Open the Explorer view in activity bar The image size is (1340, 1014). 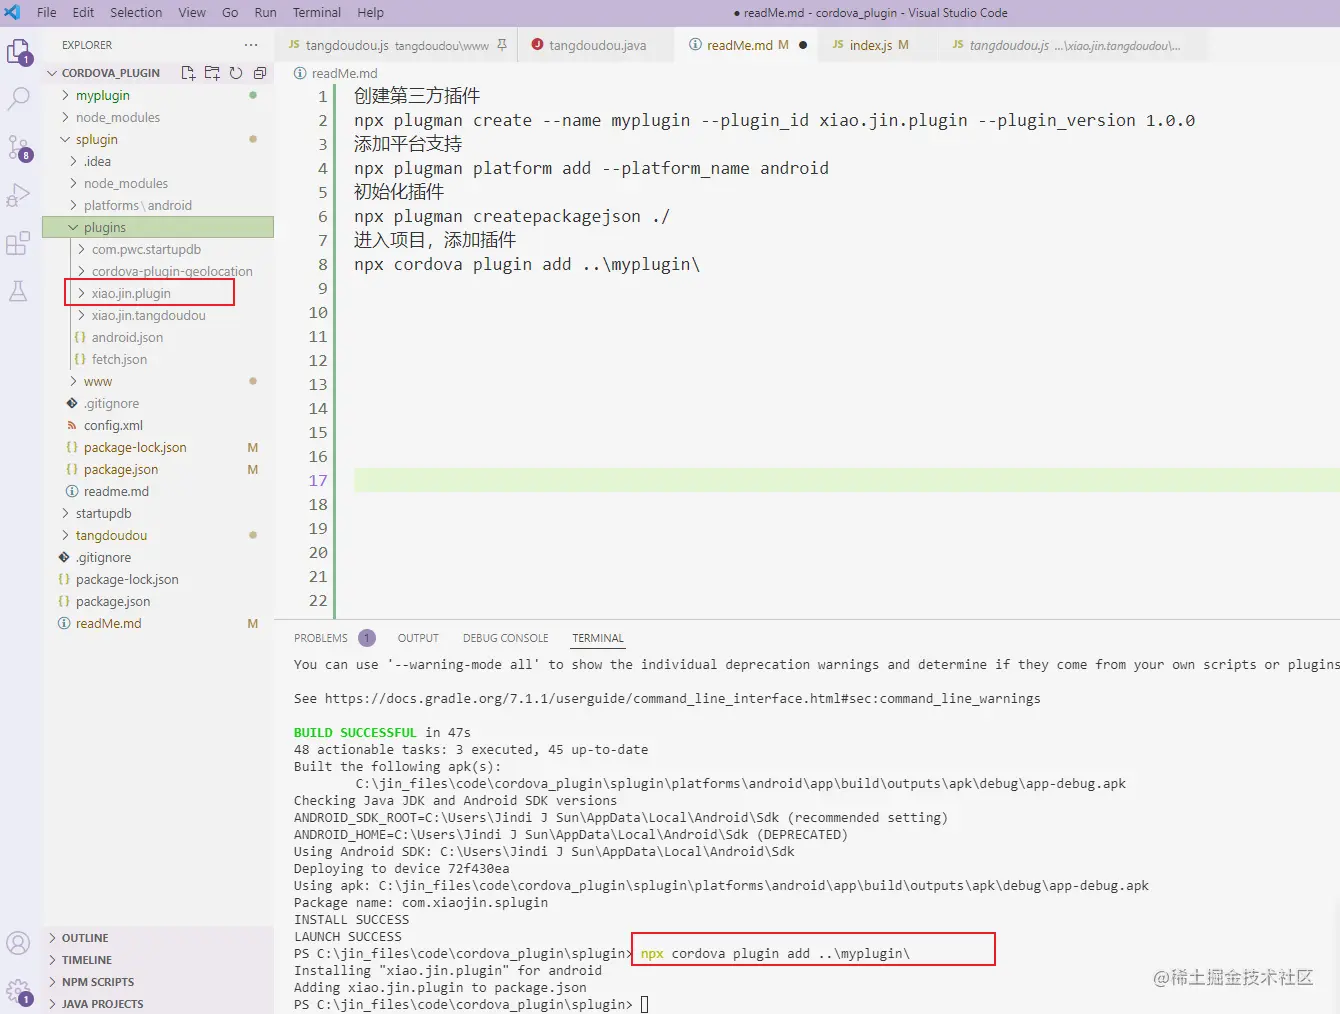click(x=19, y=52)
